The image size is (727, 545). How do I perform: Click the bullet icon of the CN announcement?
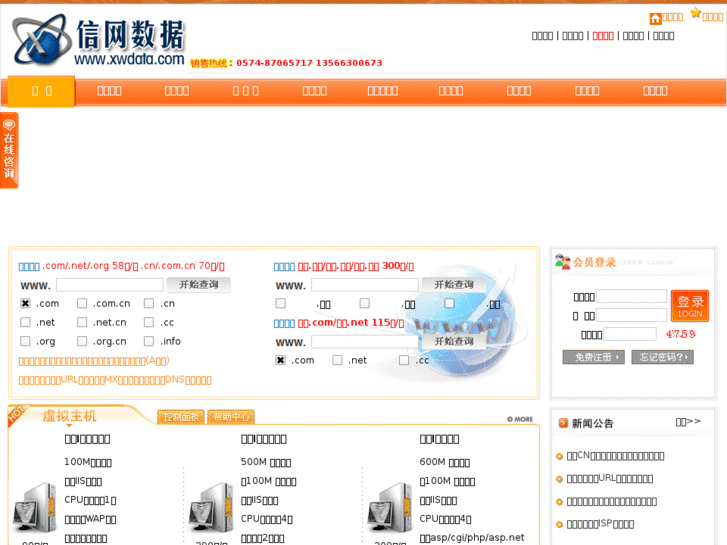[559, 456]
